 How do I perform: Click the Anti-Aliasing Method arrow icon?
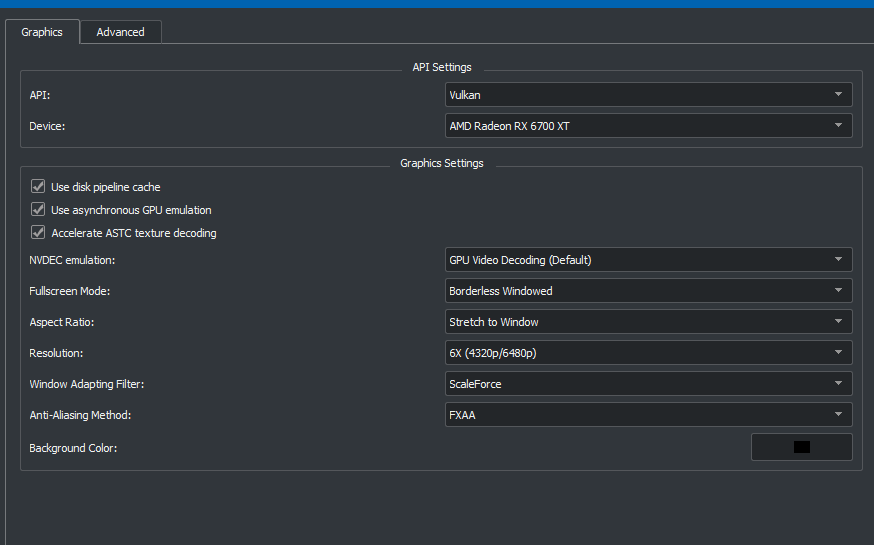pos(838,414)
